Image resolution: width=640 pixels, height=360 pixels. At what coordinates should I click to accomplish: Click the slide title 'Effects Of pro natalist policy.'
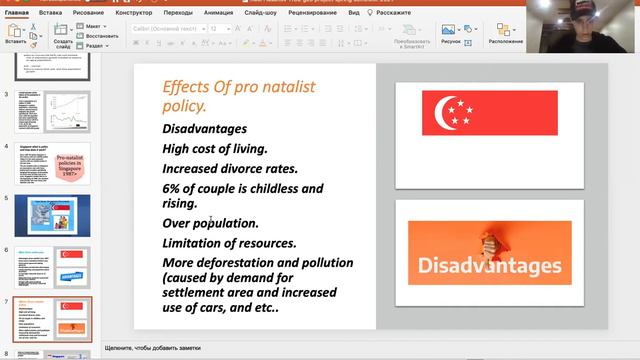tap(239, 96)
